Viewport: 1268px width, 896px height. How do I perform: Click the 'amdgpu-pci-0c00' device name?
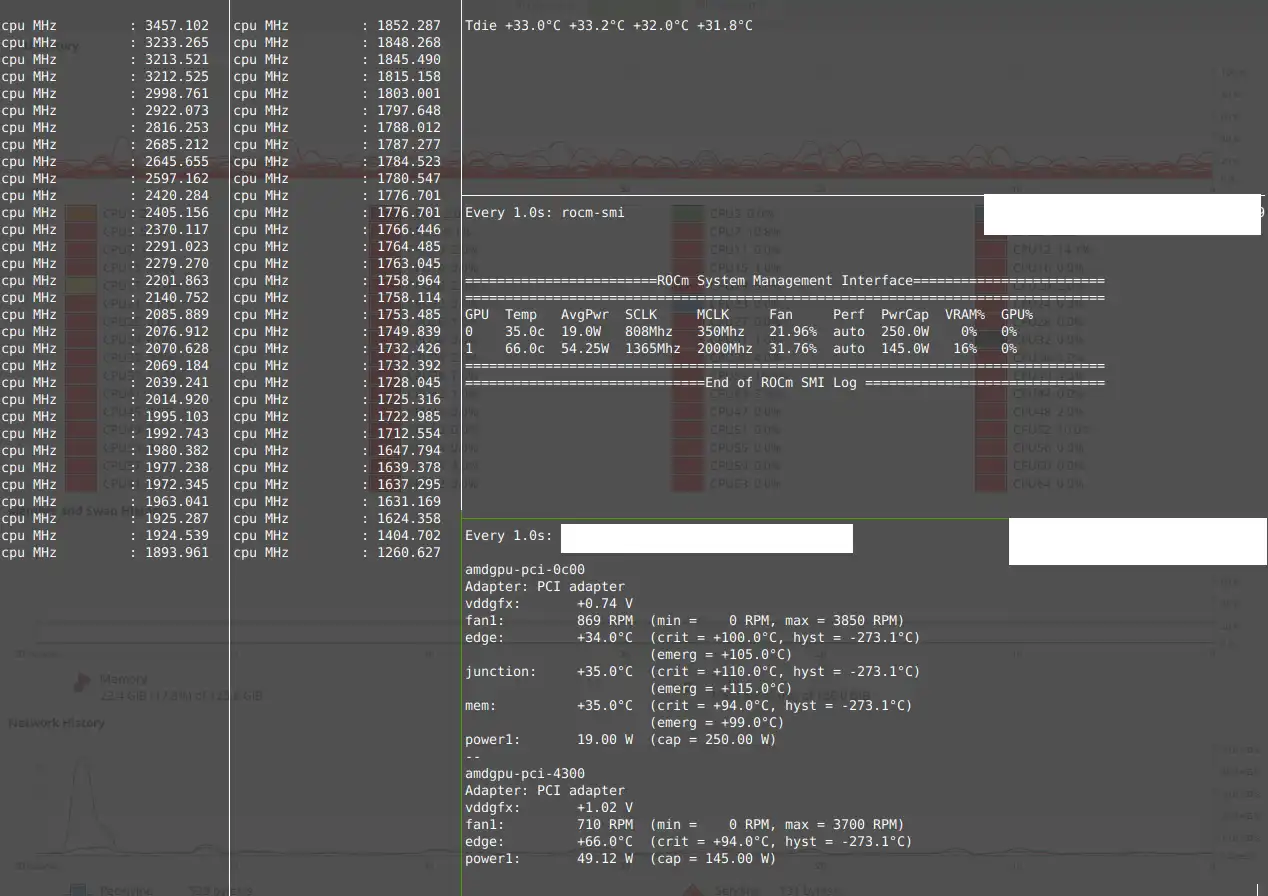pyautogui.click(x=525, y=569)
